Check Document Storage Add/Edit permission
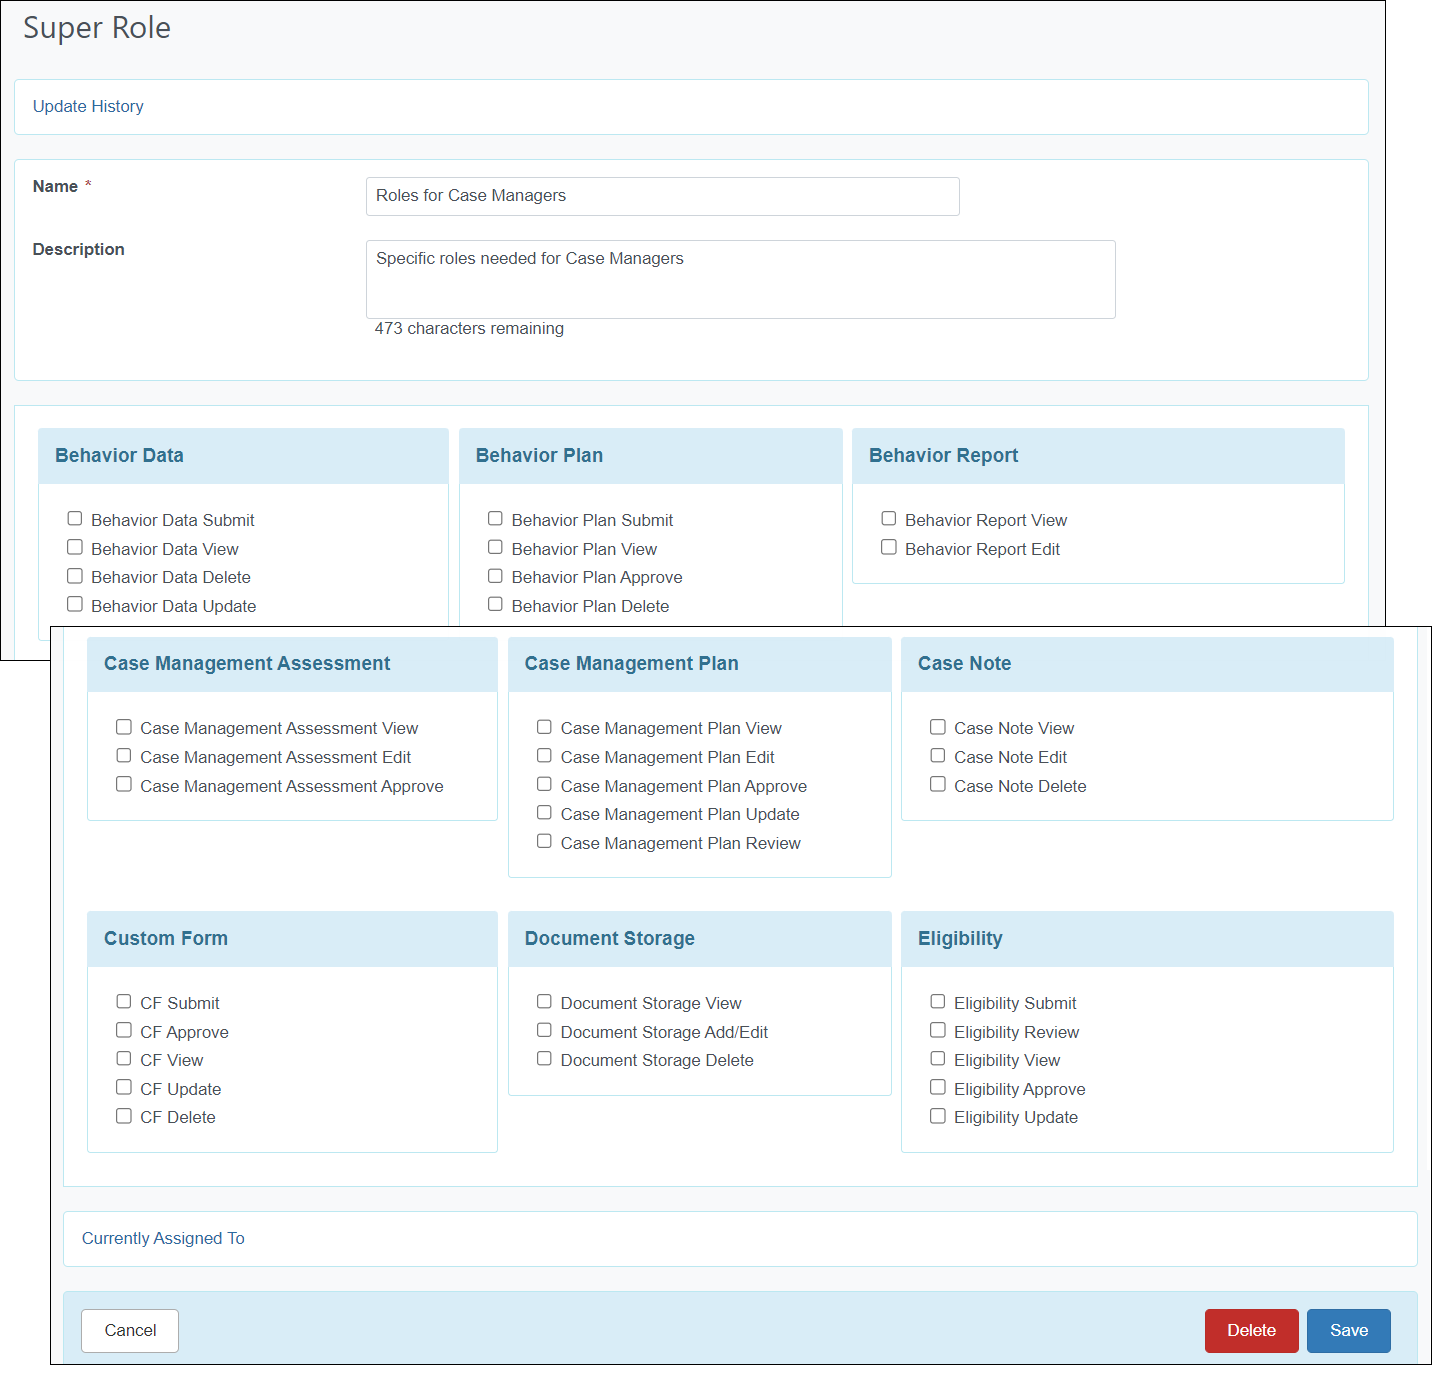Image resolution: width=1445 pixels, height=1376 pixels. (544, 1030)
